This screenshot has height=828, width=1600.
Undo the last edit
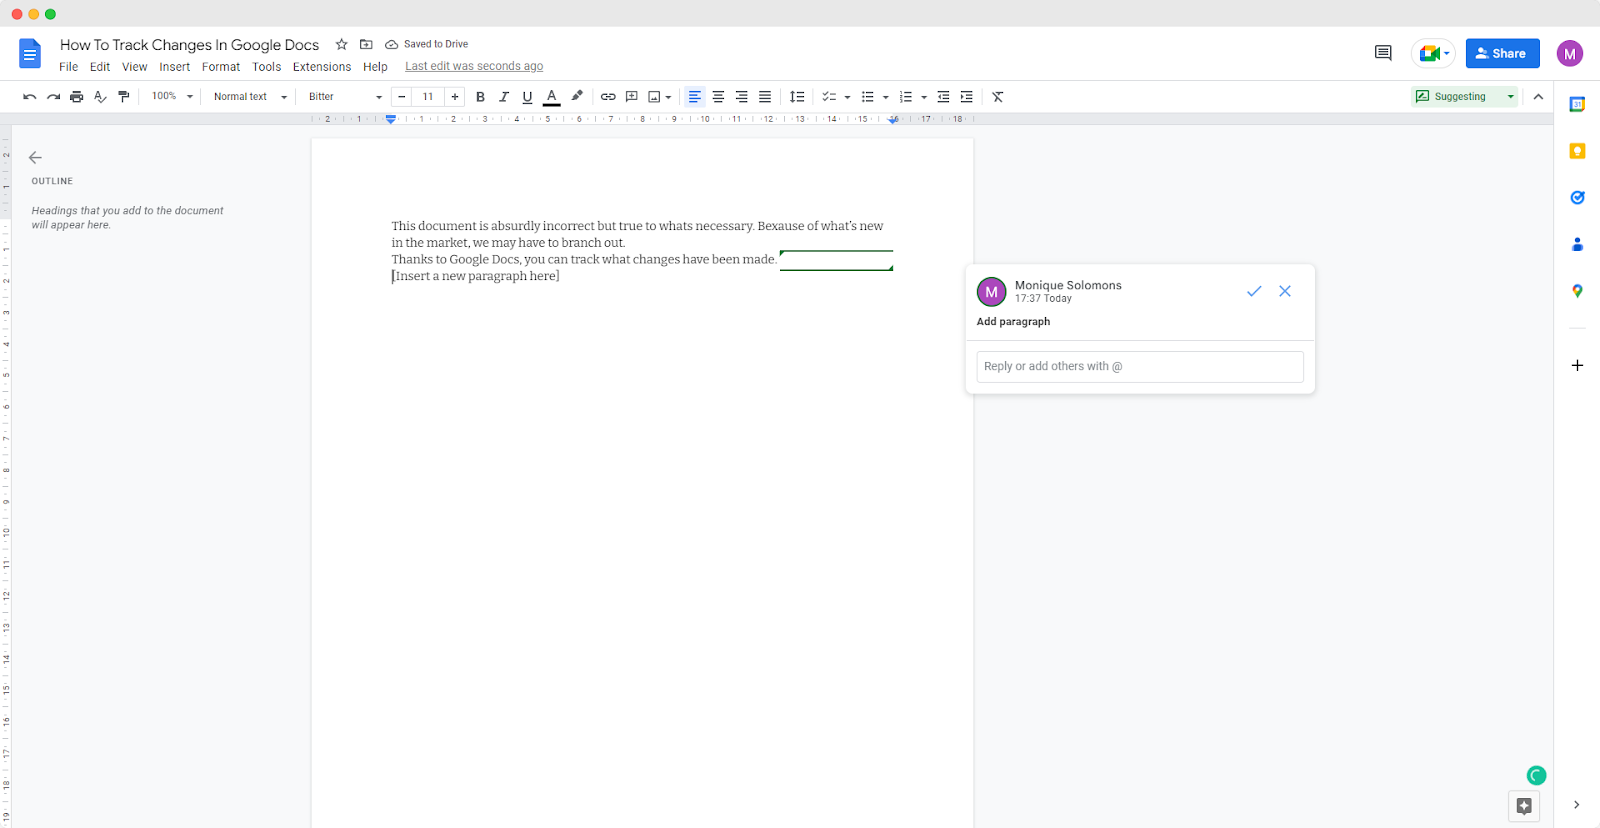(30, 97)
